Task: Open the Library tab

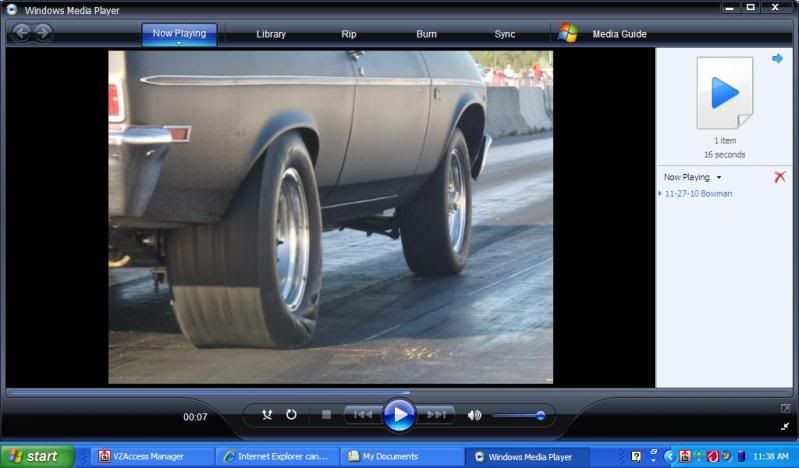Action: coord(271,34)
